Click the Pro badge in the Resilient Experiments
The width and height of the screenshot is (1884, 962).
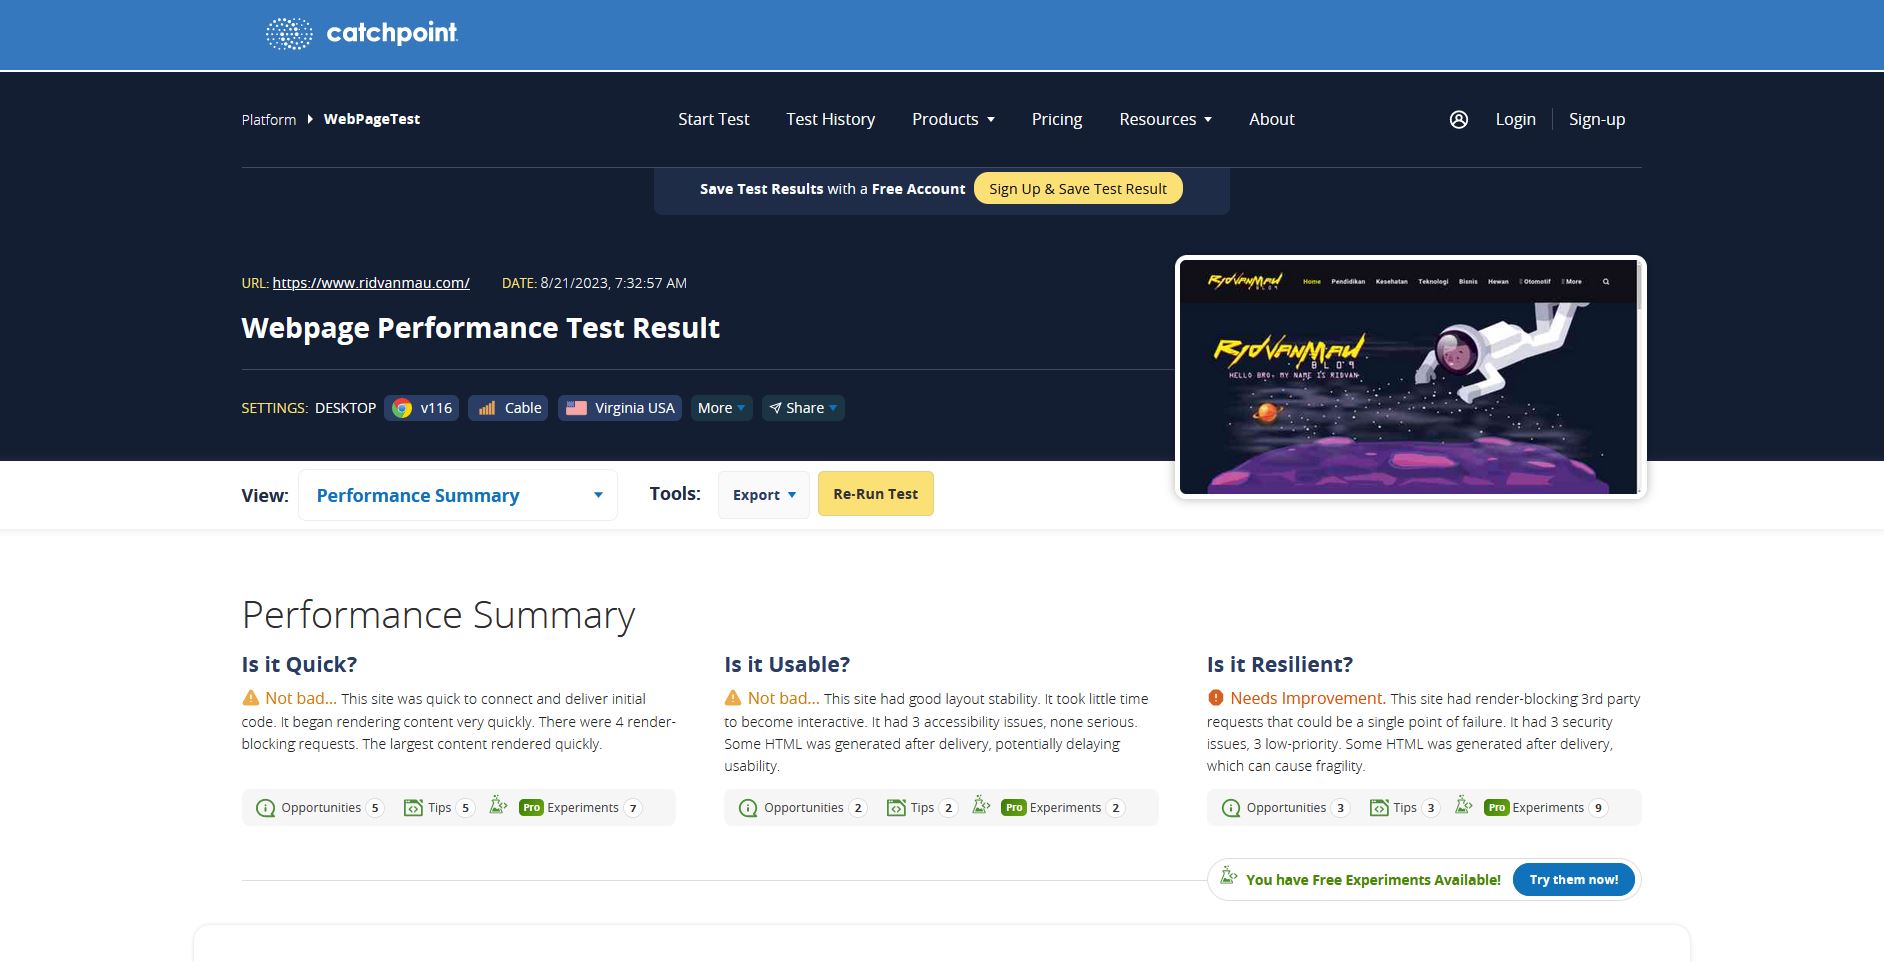click(x=1497, y=808)
